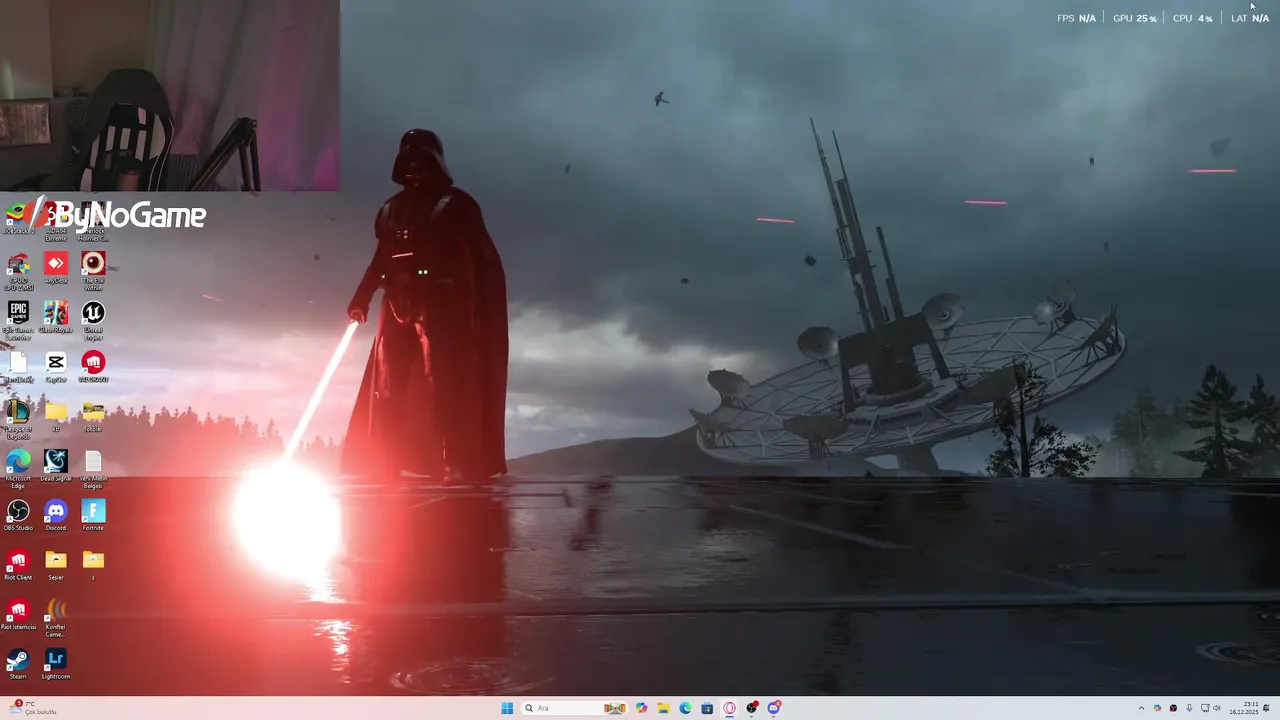
Task: Open File Explorer from the taskbar
Action: tap(663, 708)
